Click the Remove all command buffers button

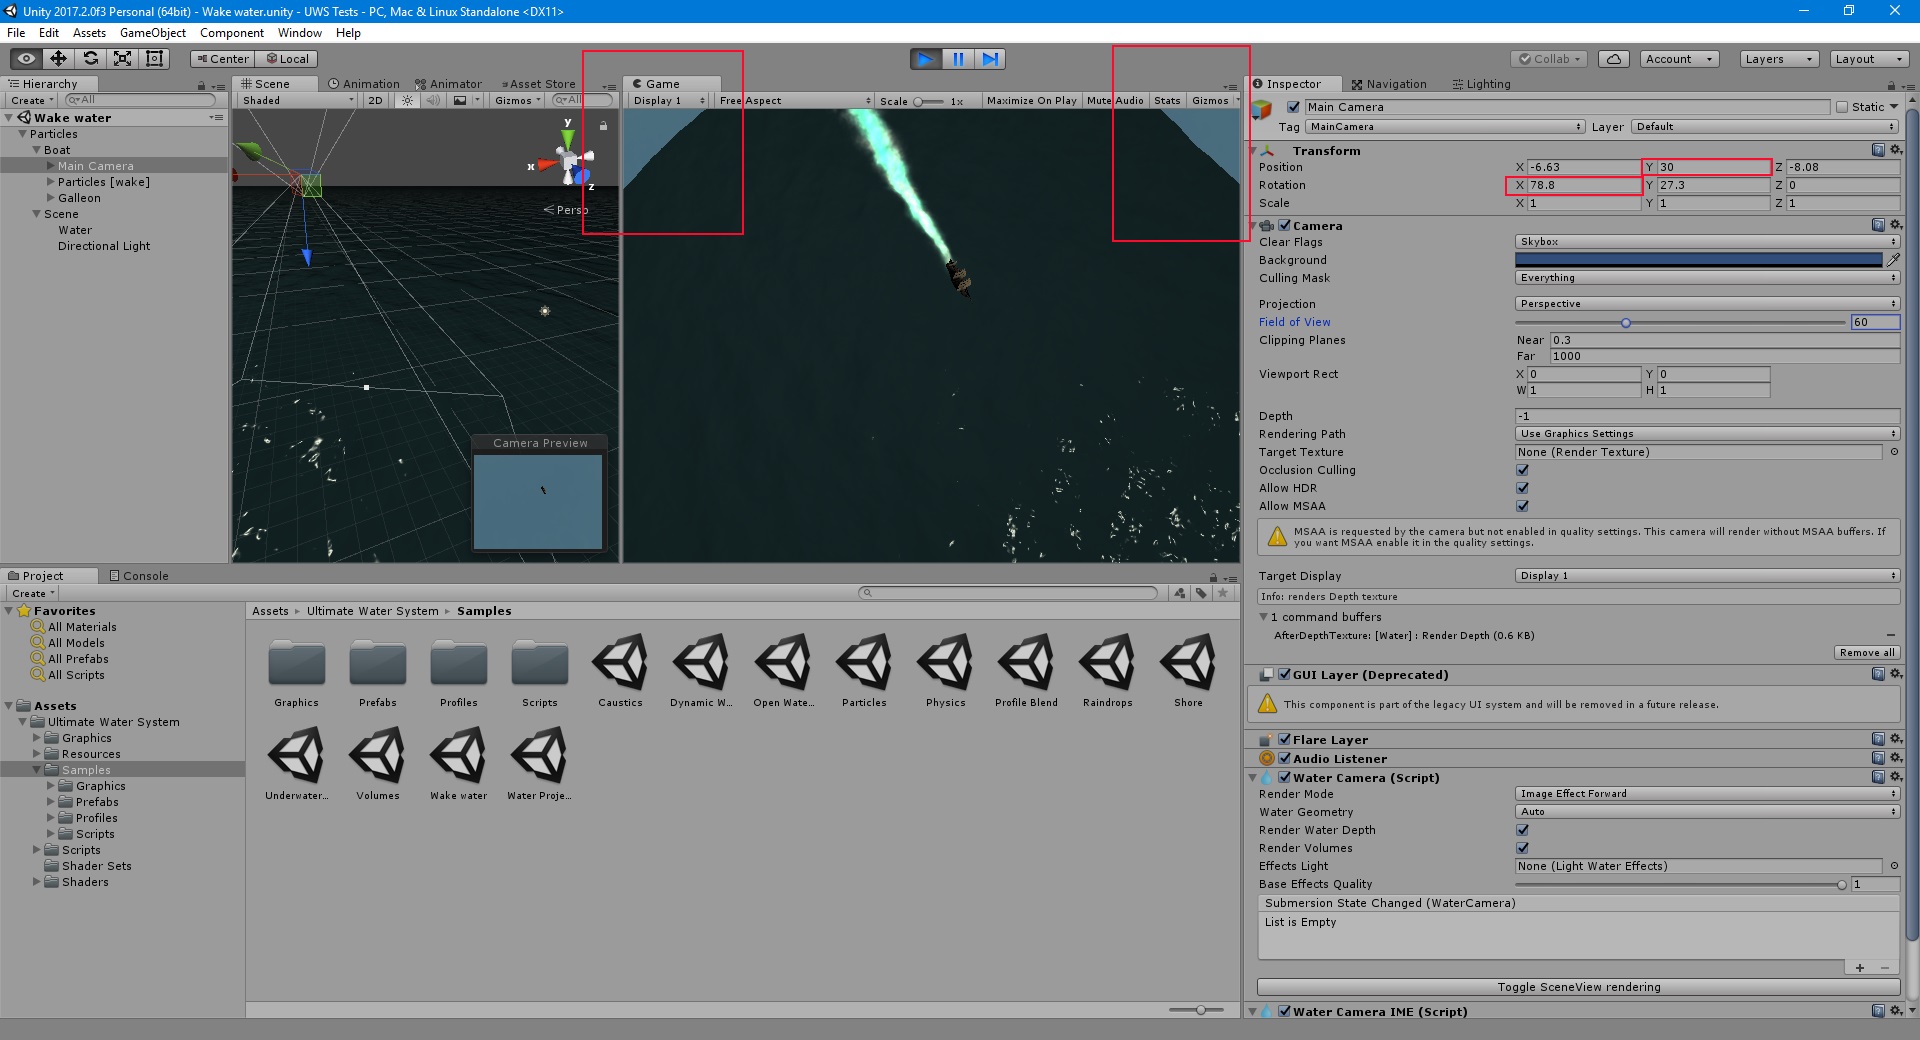(1866, 652)
